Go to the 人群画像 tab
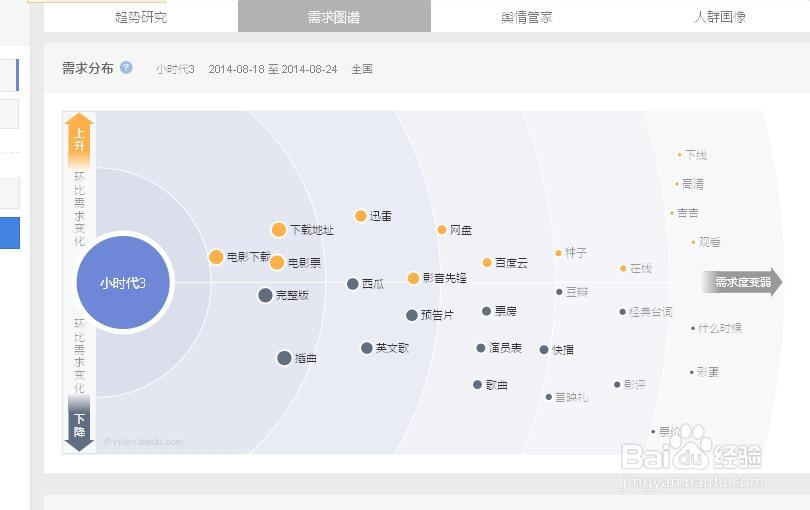This screenshot has width=810, height=510. (x=720, y=17)
